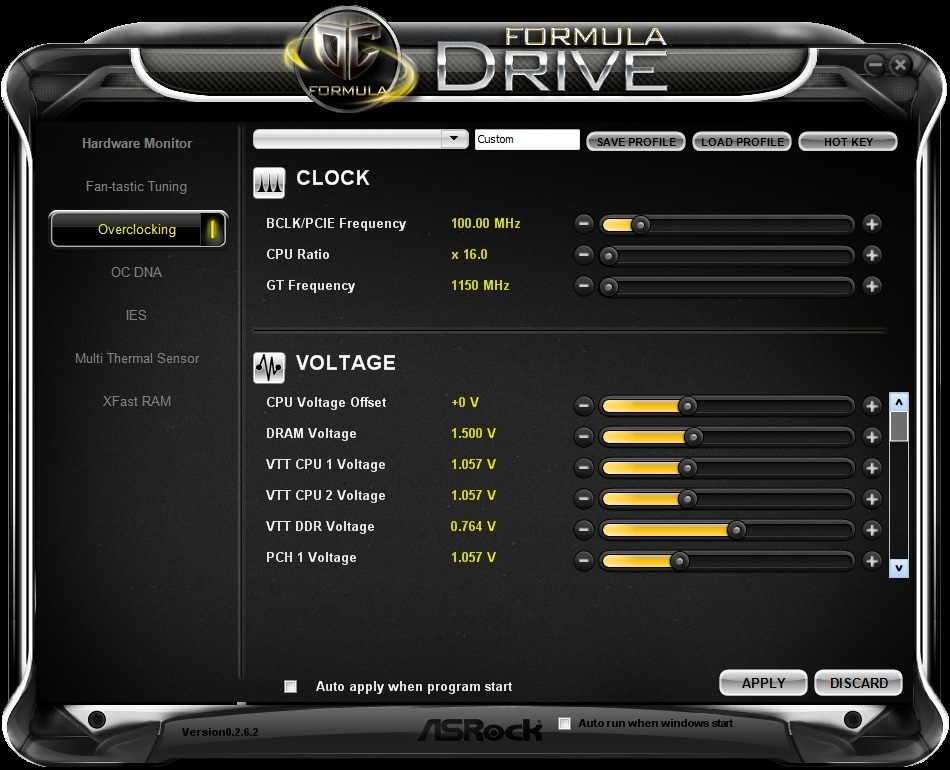Apply overclocking changes

763,683
